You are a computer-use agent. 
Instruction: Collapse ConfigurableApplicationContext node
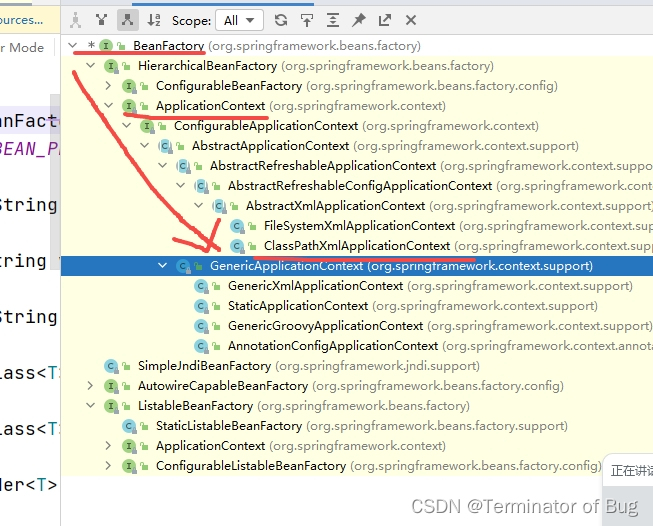(127, 125)
